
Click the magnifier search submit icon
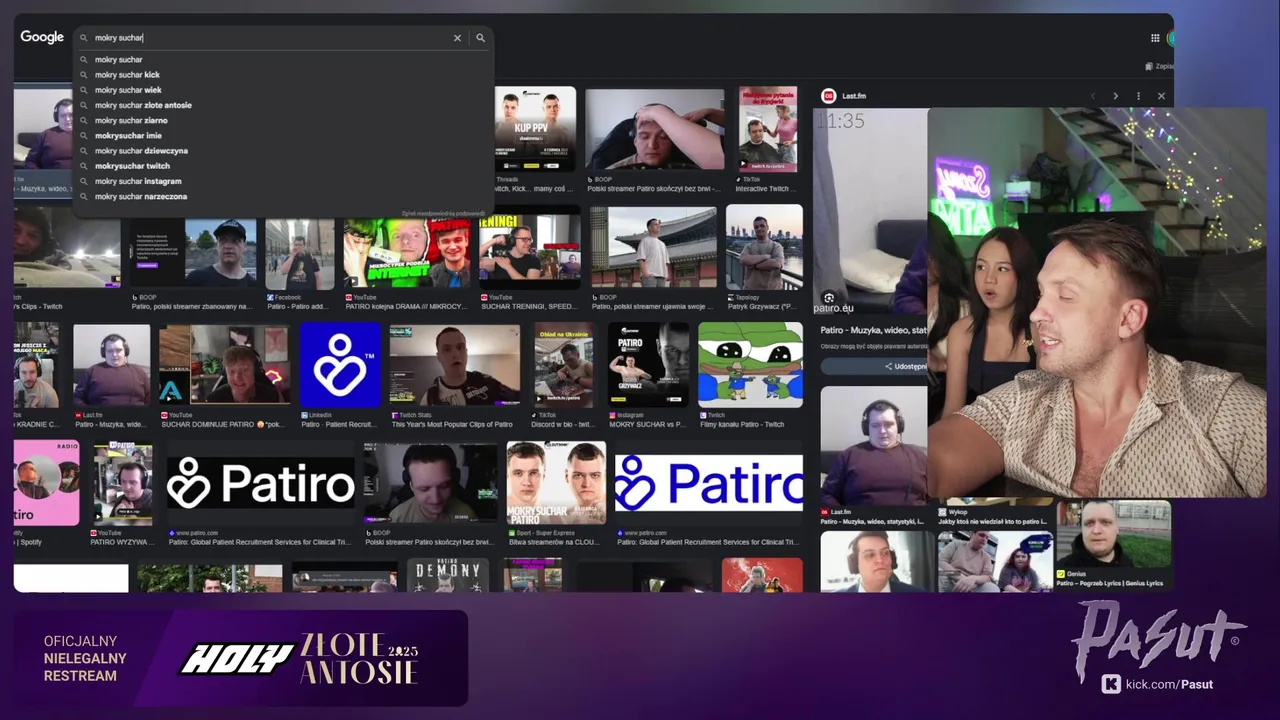tap(480, 38)
